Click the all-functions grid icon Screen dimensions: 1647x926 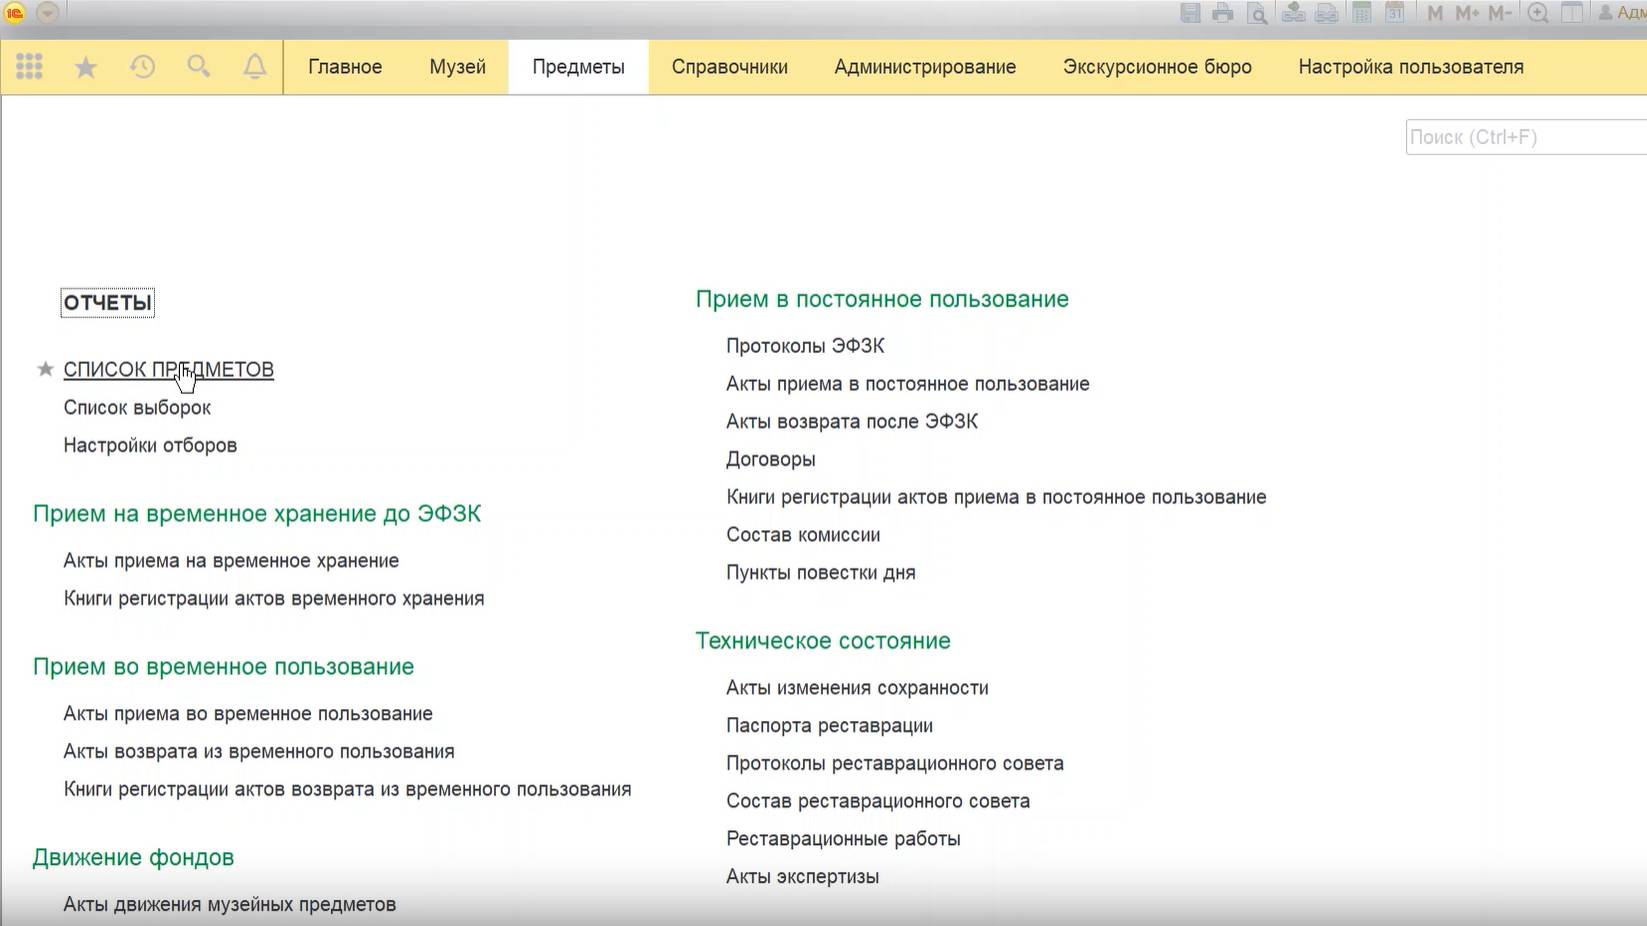(29, 66)
